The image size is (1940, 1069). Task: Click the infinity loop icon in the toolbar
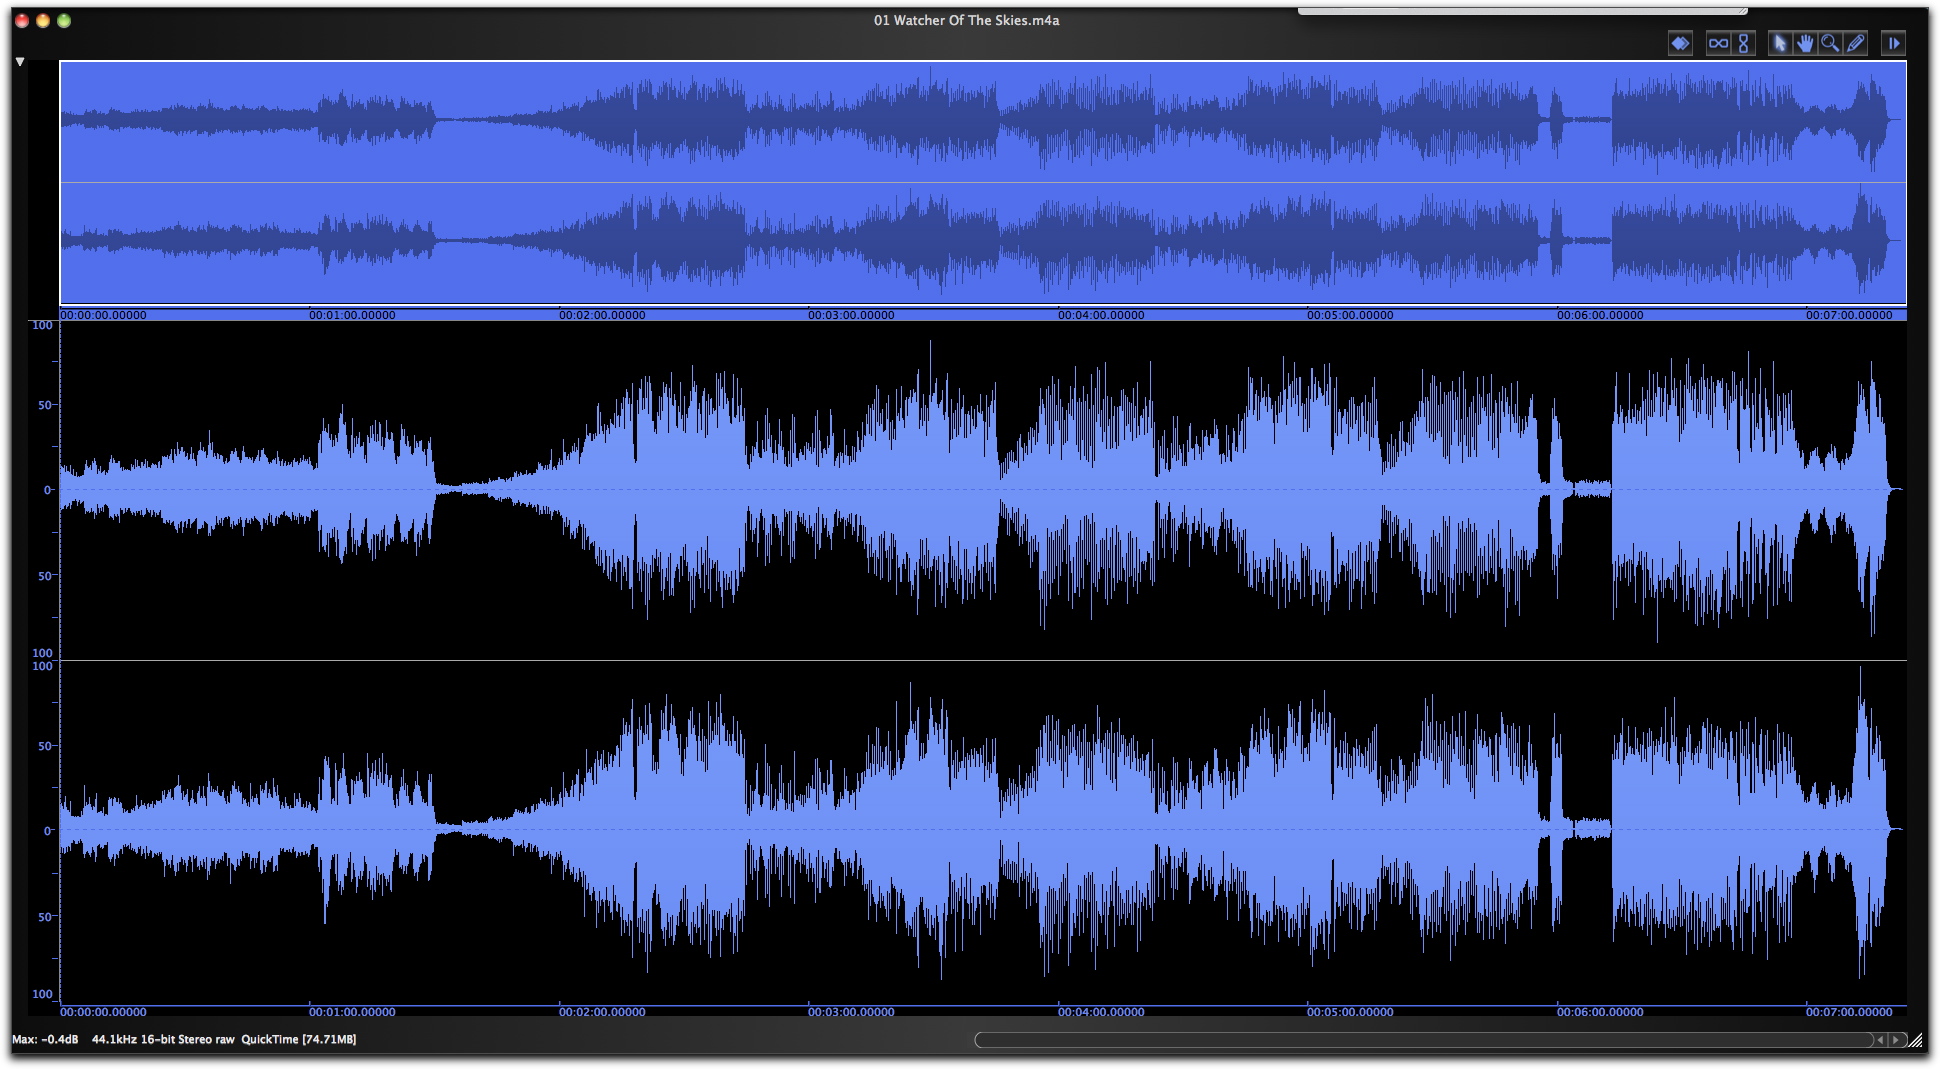(x=1720, y=44)
